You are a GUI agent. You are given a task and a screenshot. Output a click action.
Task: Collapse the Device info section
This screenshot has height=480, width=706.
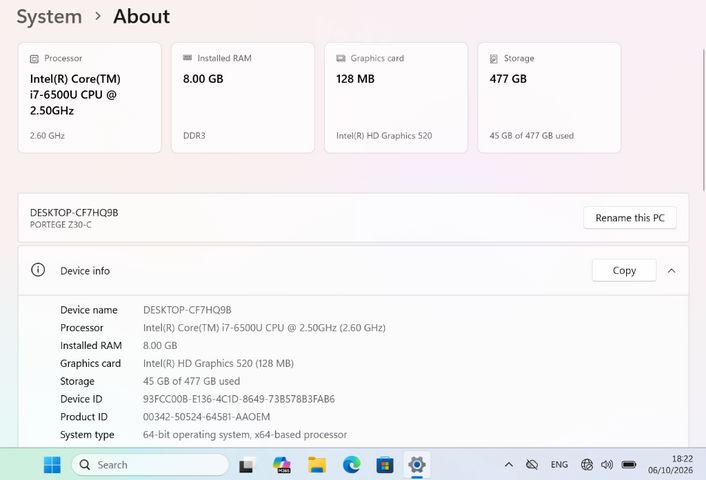point(671,271)
